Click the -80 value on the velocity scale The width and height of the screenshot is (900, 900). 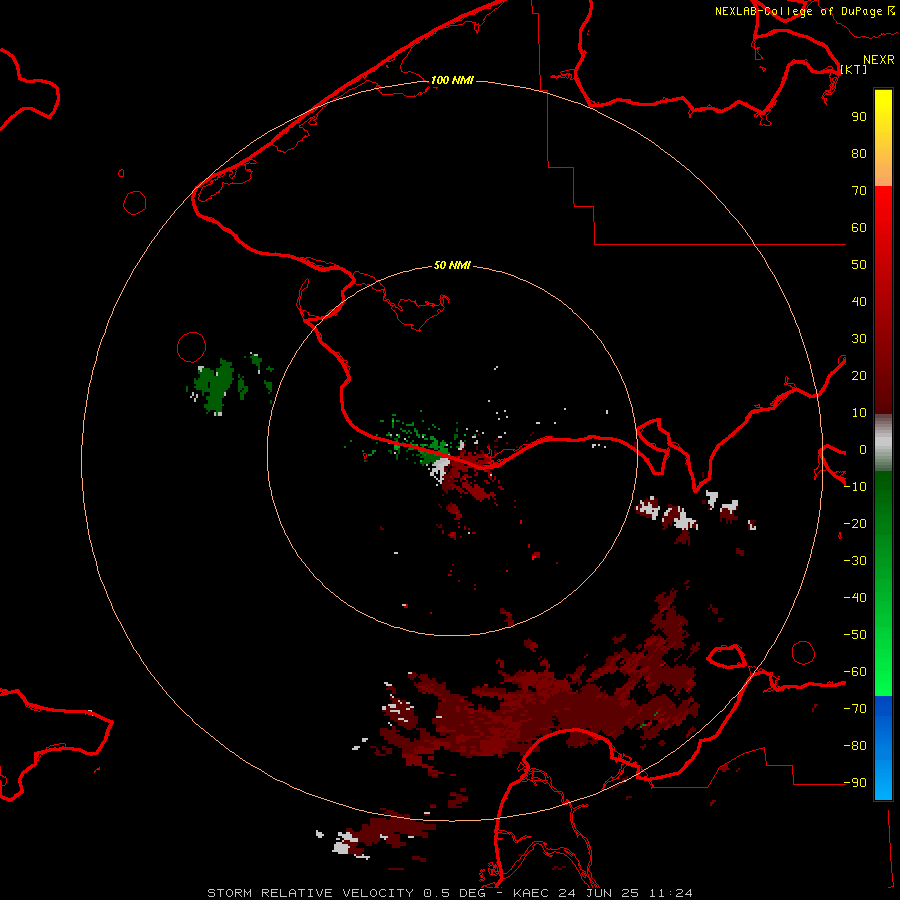(855, 746)
